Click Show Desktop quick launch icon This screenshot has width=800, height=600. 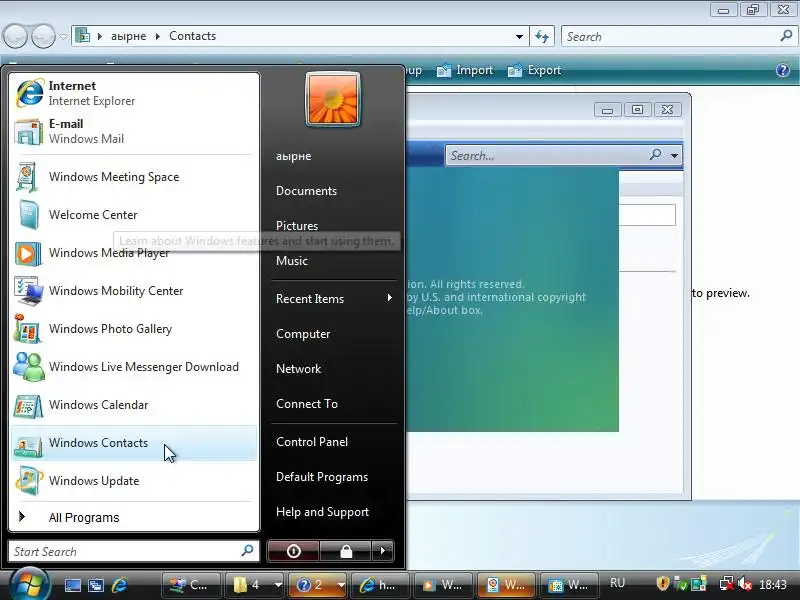pyautogui.click(x=72, y=585)
